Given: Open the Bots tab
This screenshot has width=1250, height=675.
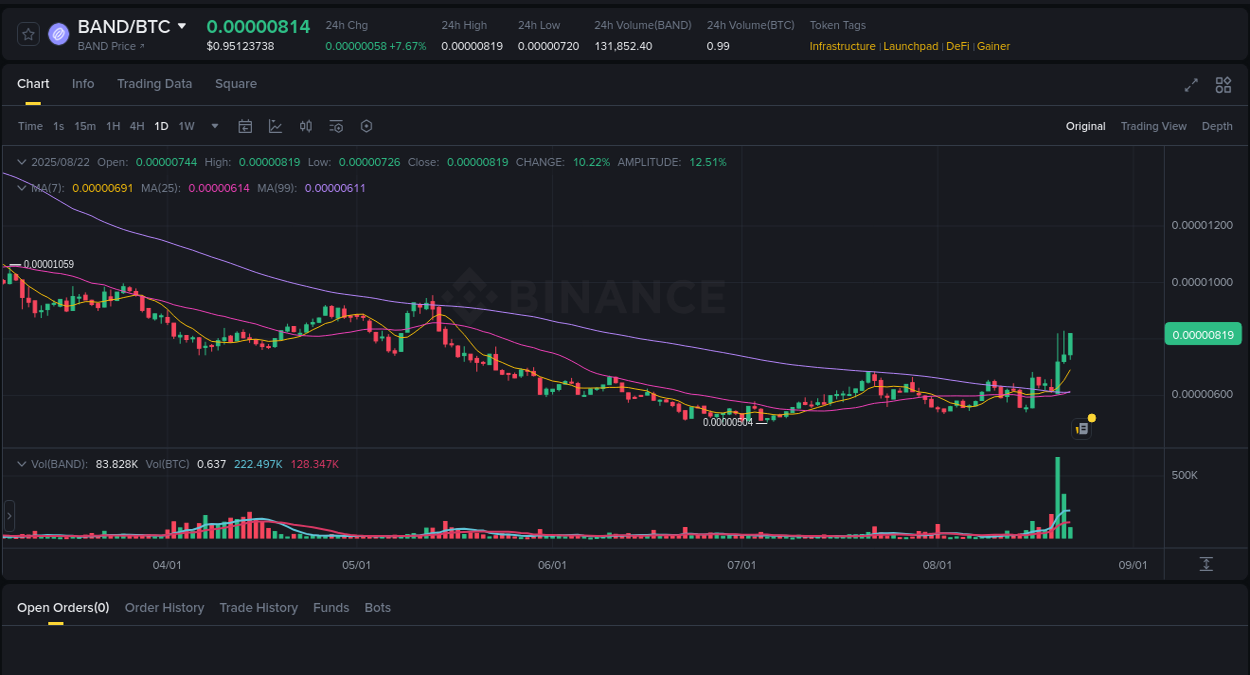Looking at the screenshot, I should [x=378, y=608].
